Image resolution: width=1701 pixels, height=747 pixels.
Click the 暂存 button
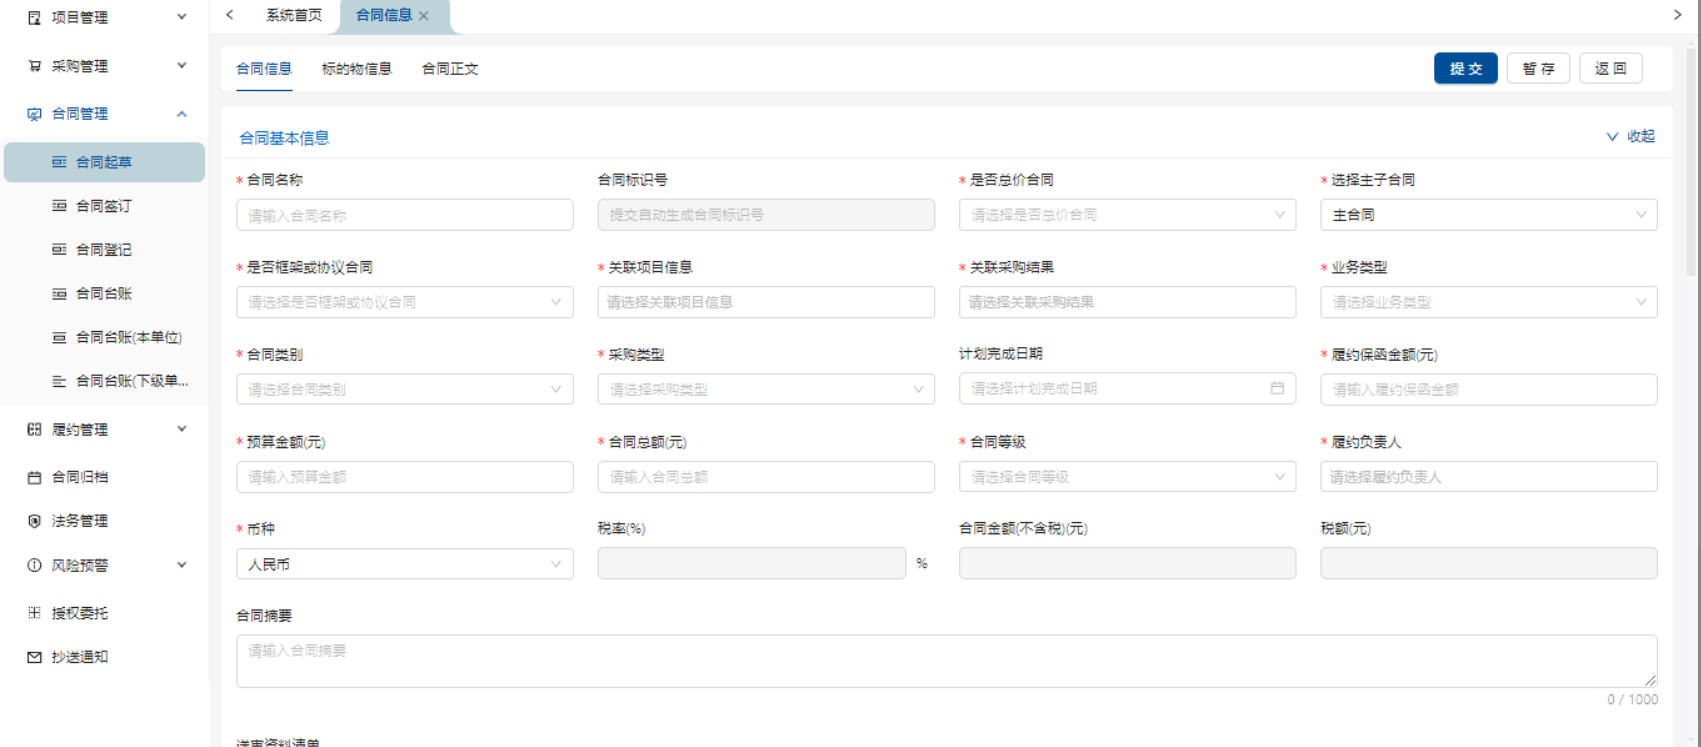click(1538, 68)
